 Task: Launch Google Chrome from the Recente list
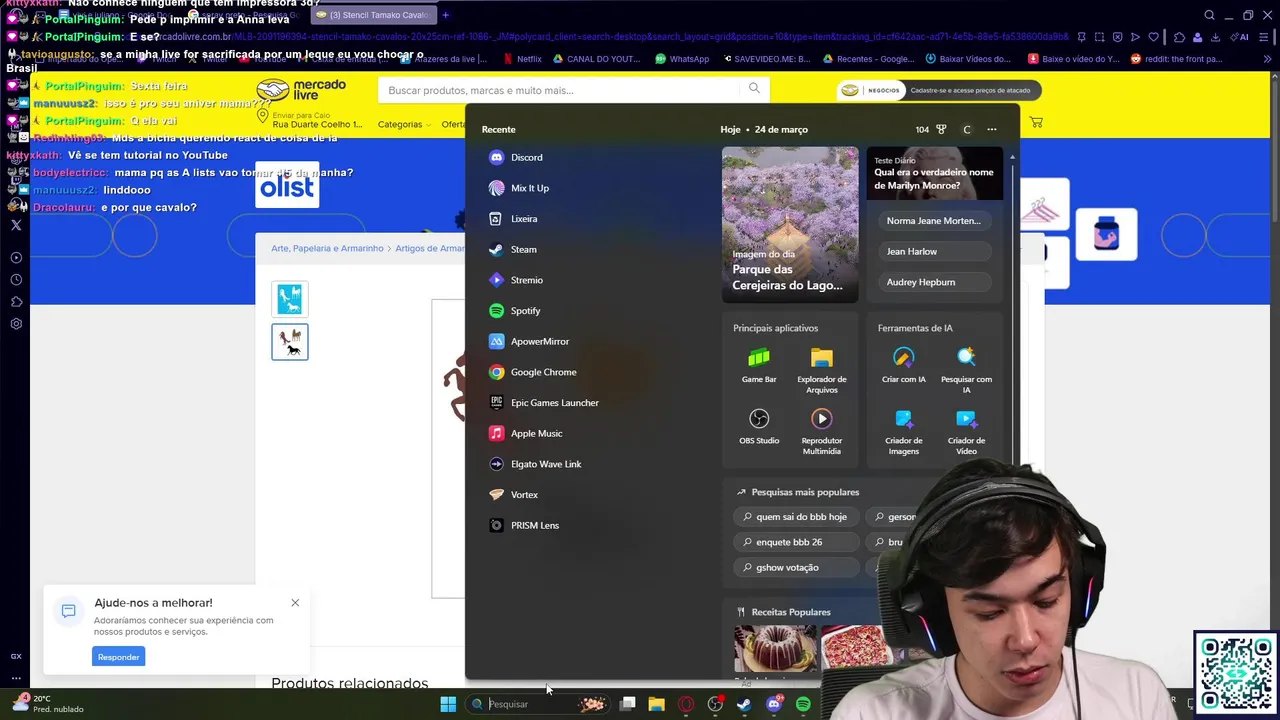coord(532,372)
